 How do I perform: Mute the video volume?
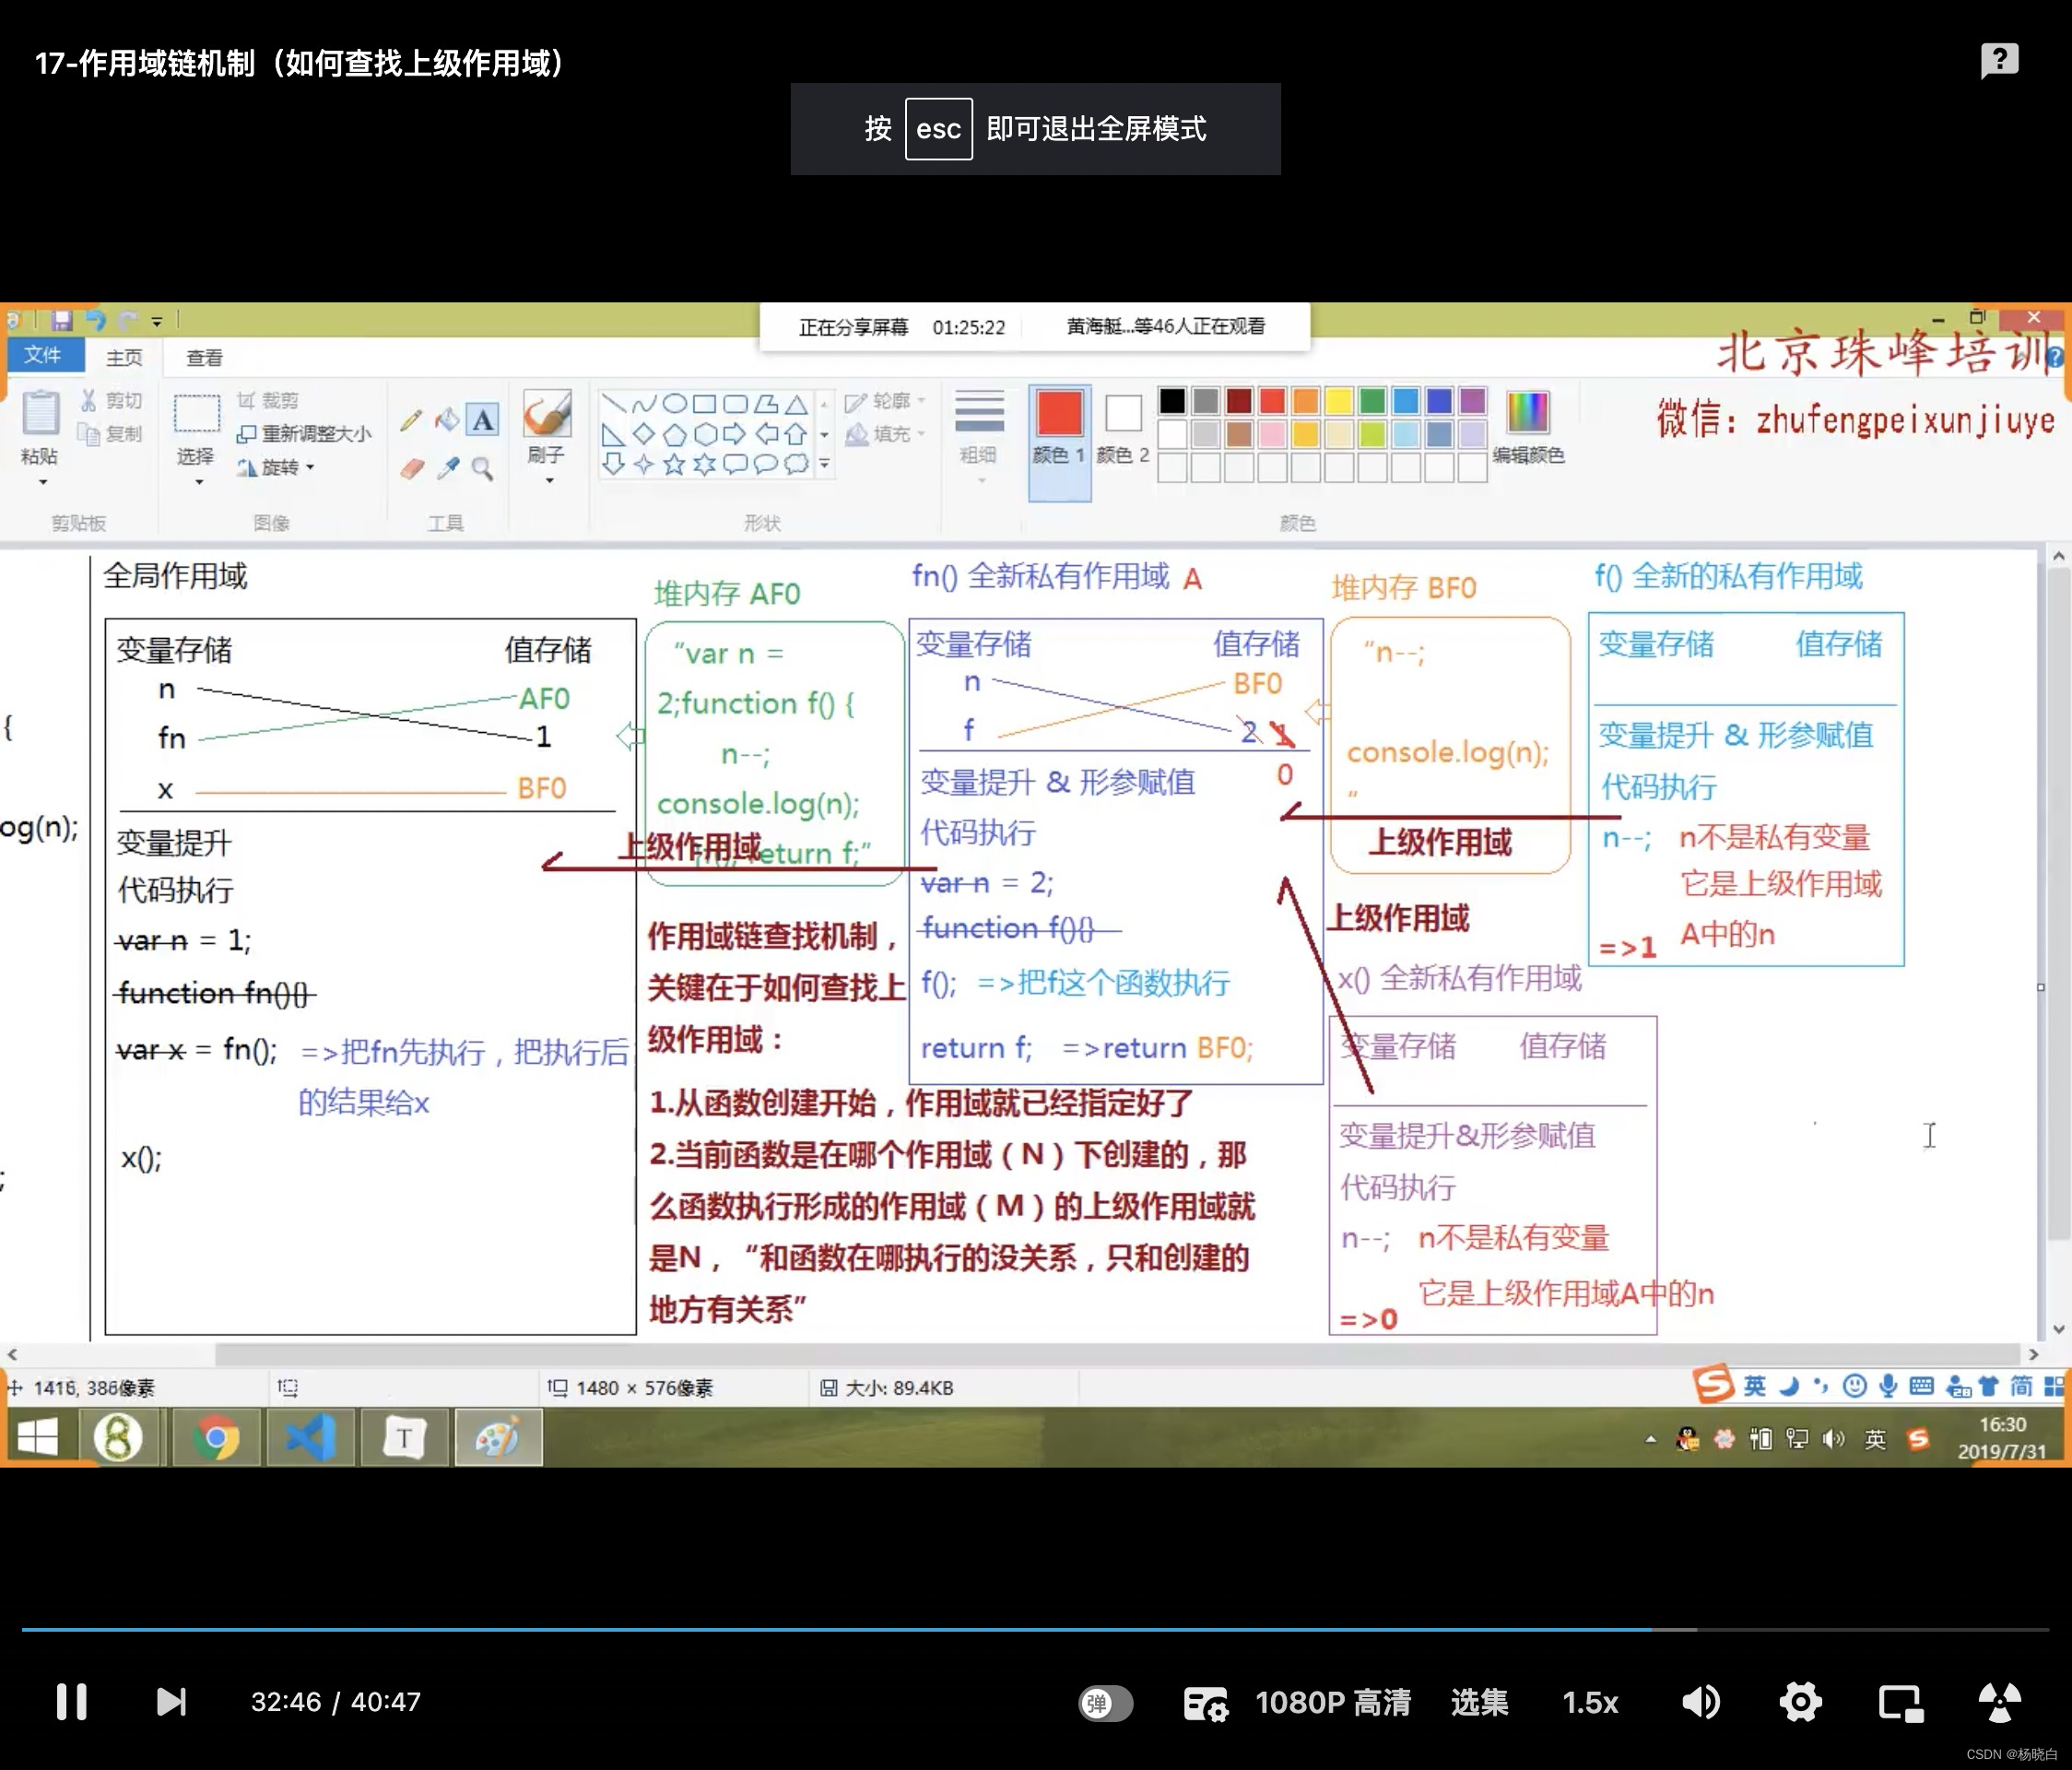(x=1700, y=1702)
